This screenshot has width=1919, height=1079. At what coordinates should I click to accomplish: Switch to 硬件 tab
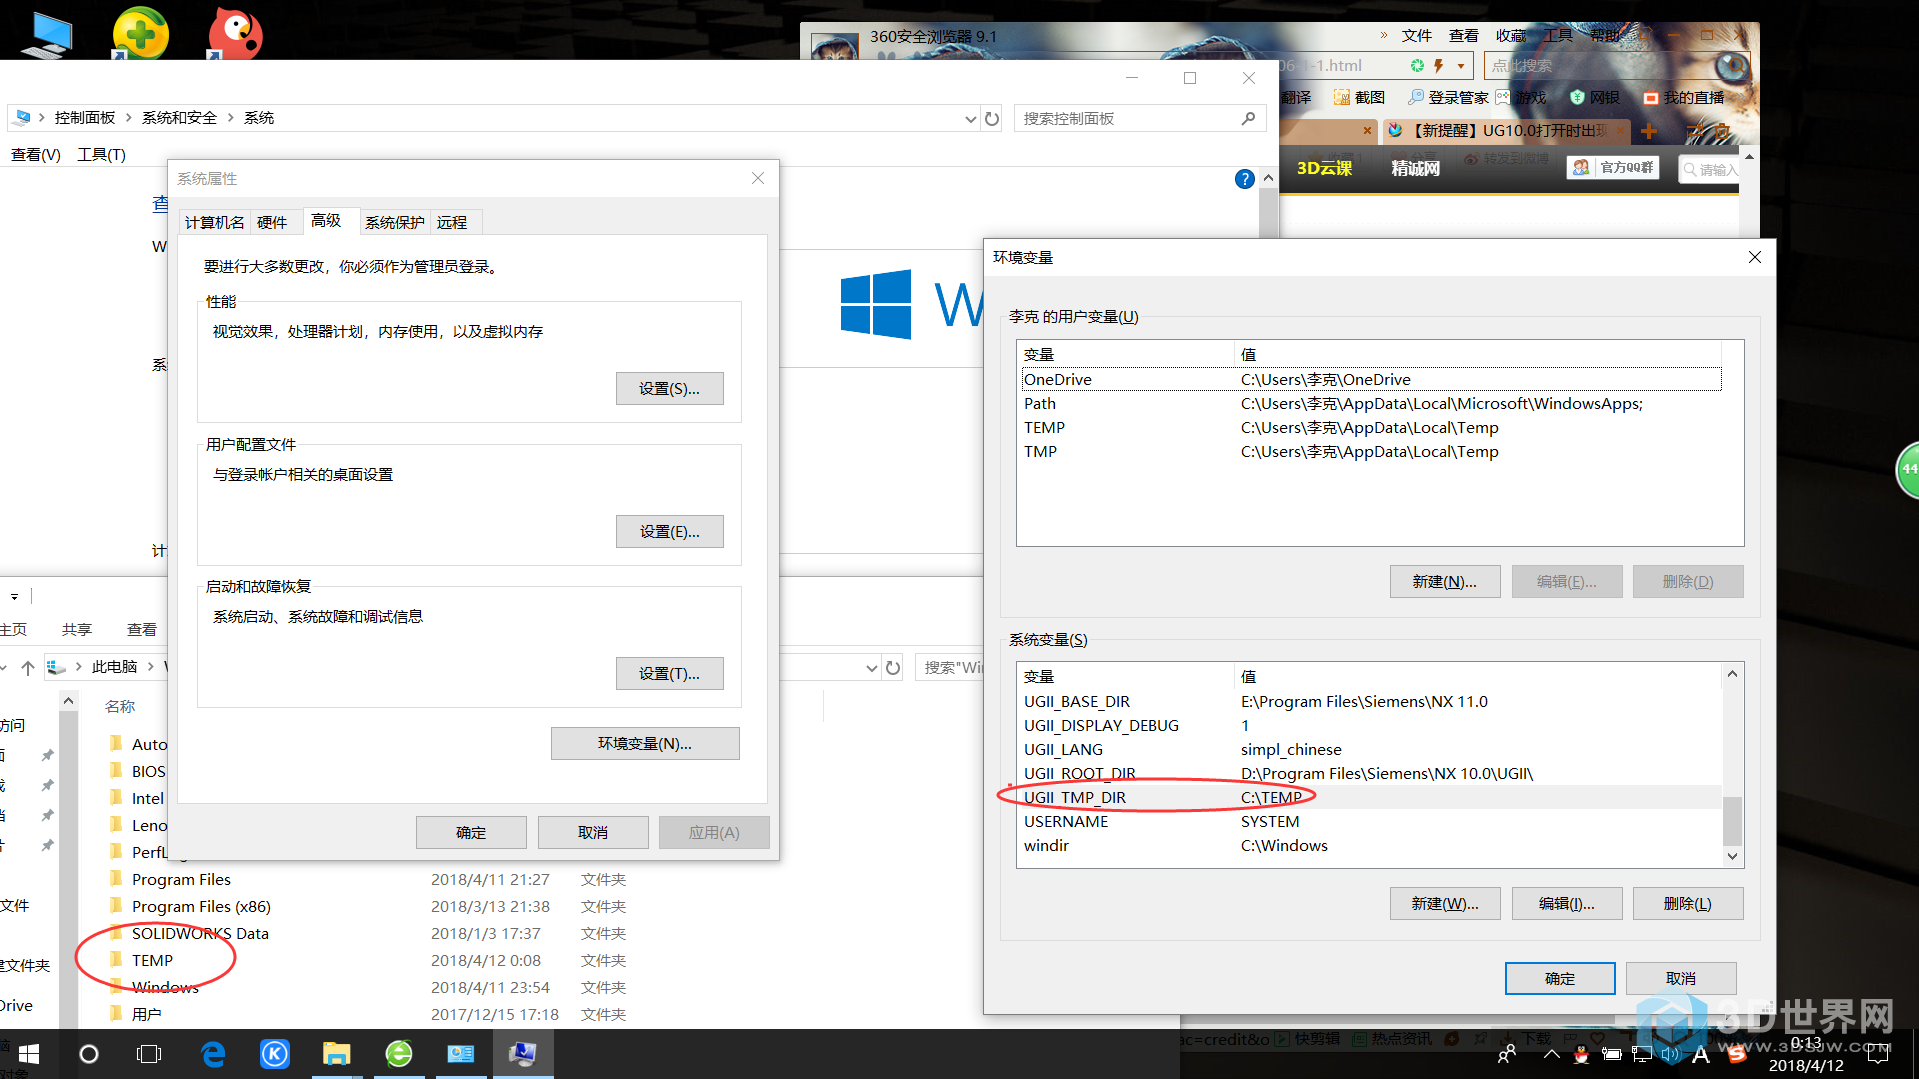click(272, 222)
